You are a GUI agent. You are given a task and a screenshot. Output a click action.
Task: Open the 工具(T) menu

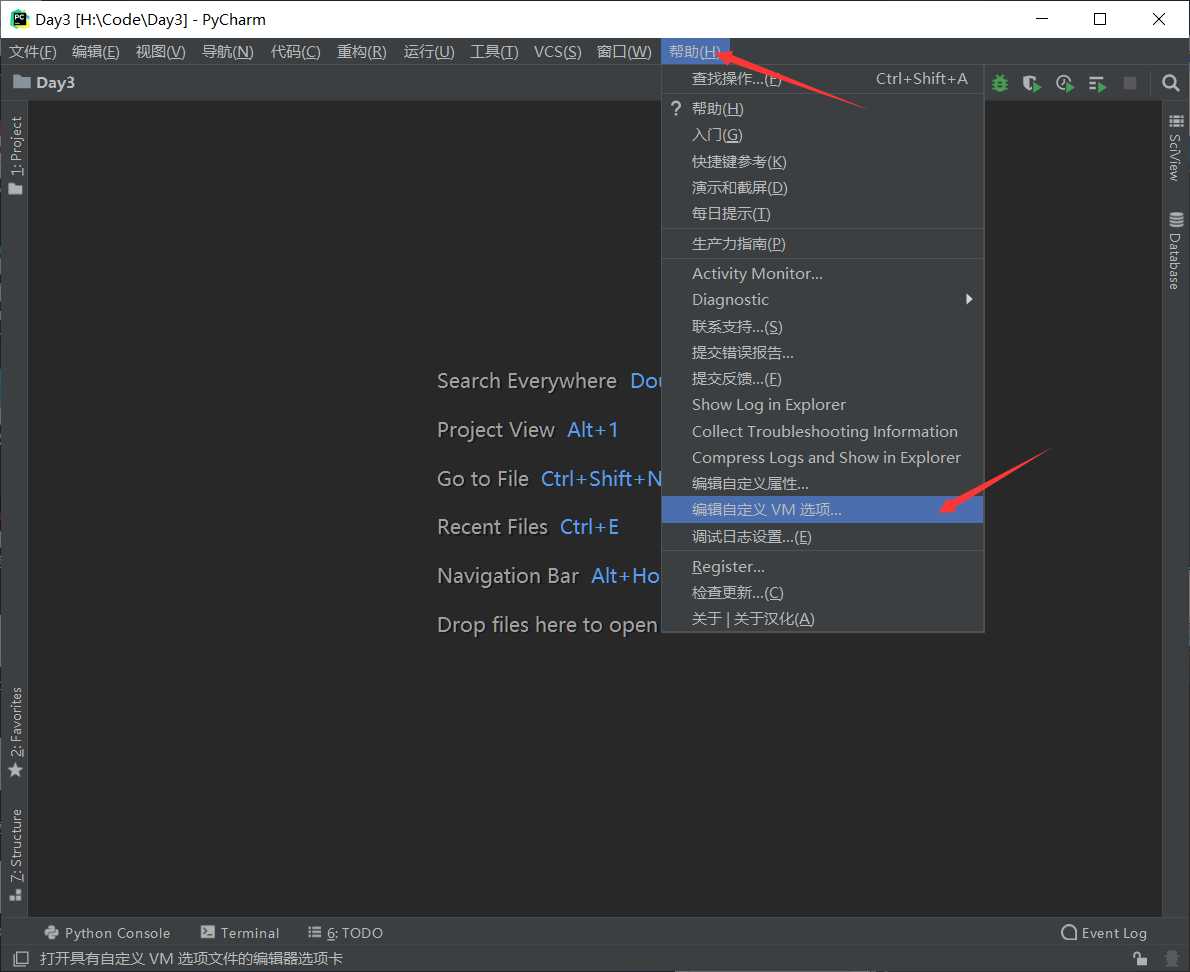point(494,52)
